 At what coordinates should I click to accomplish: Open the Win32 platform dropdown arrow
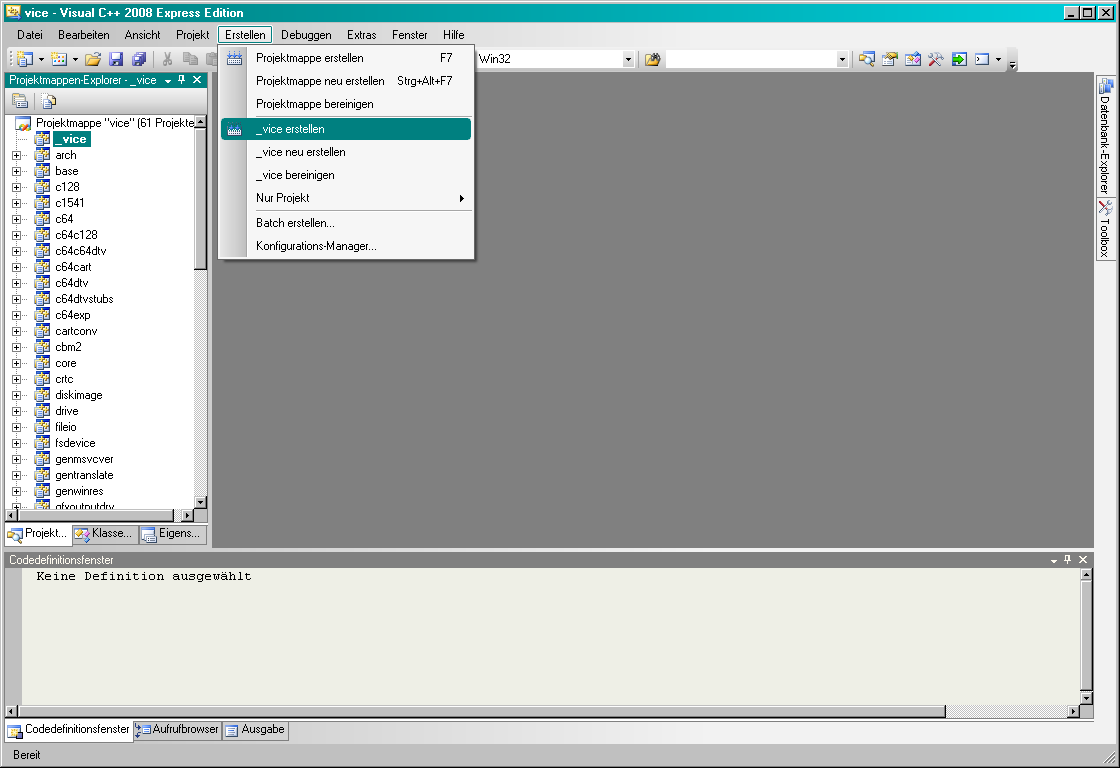point(628,60)
